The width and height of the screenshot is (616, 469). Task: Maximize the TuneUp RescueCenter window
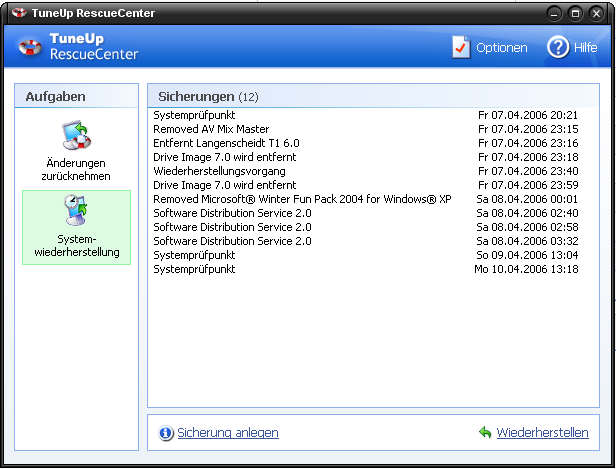point(575,14)
